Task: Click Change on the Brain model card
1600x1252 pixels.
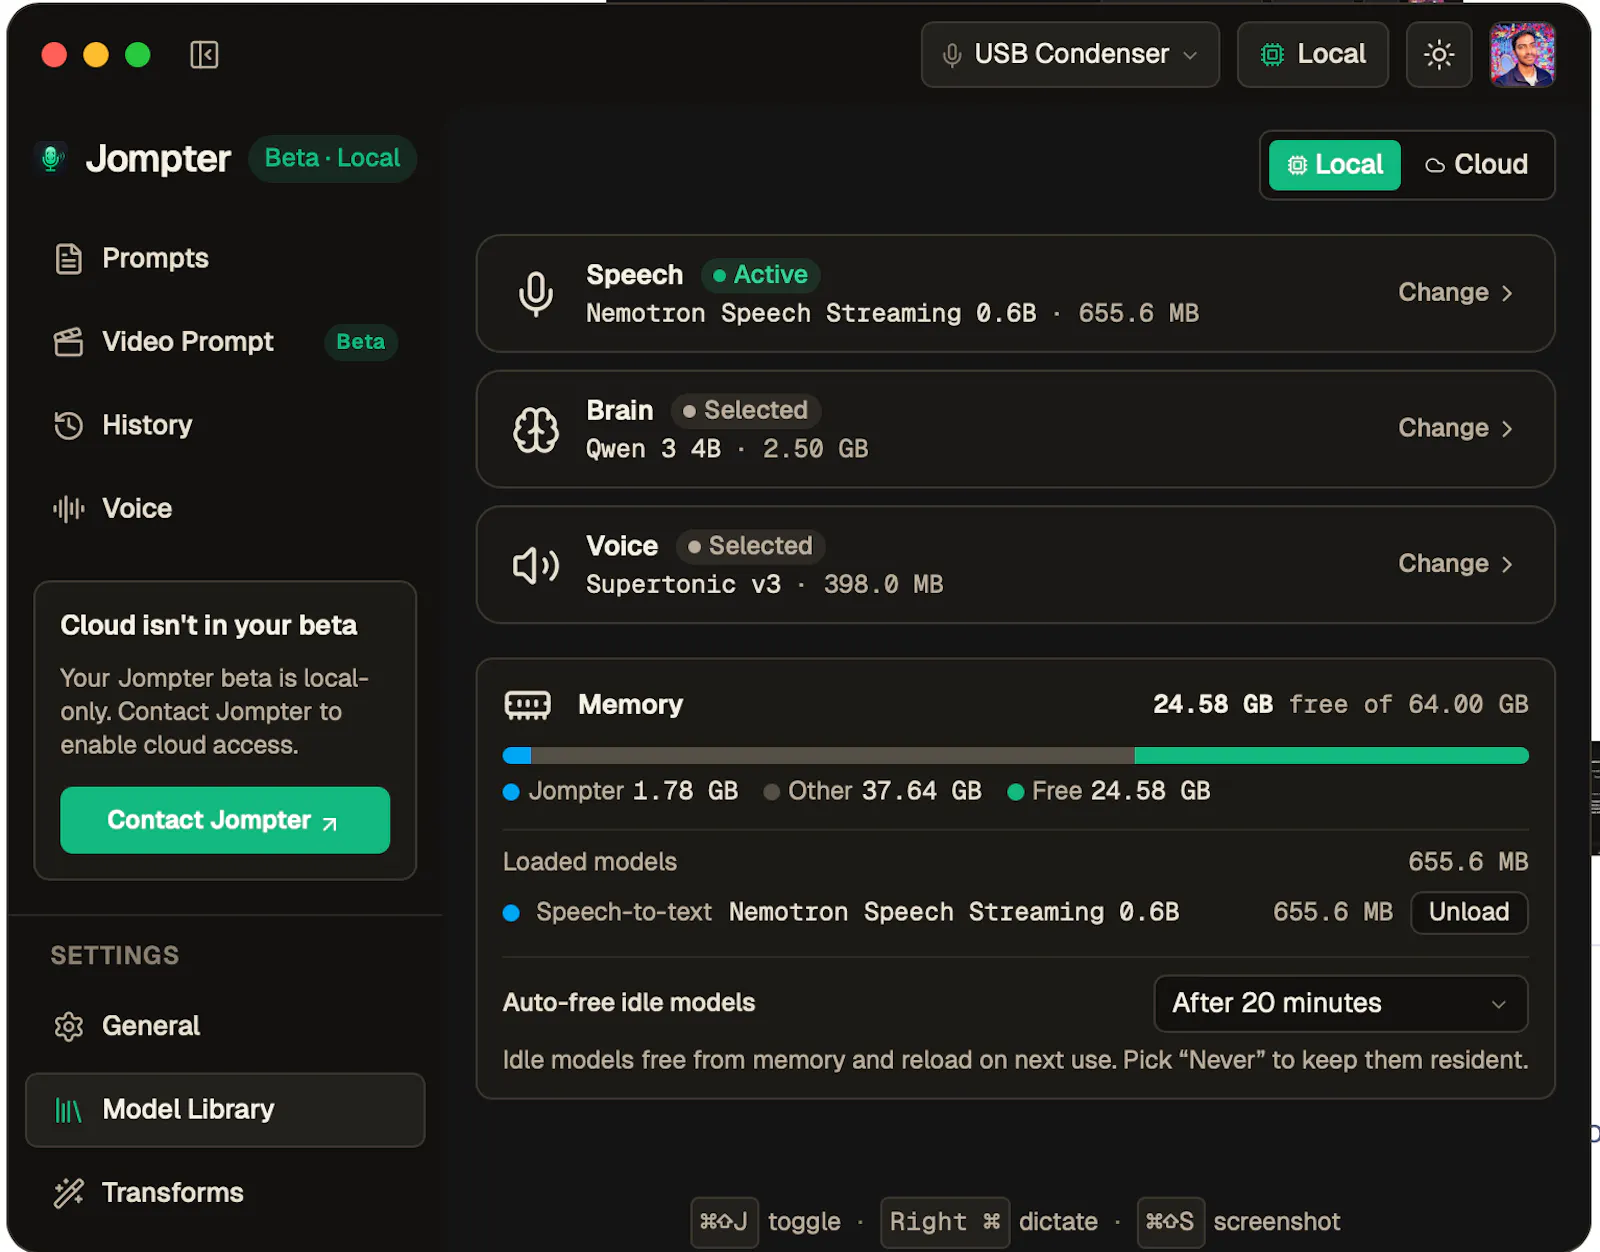Action: (x=1455, y=429)
